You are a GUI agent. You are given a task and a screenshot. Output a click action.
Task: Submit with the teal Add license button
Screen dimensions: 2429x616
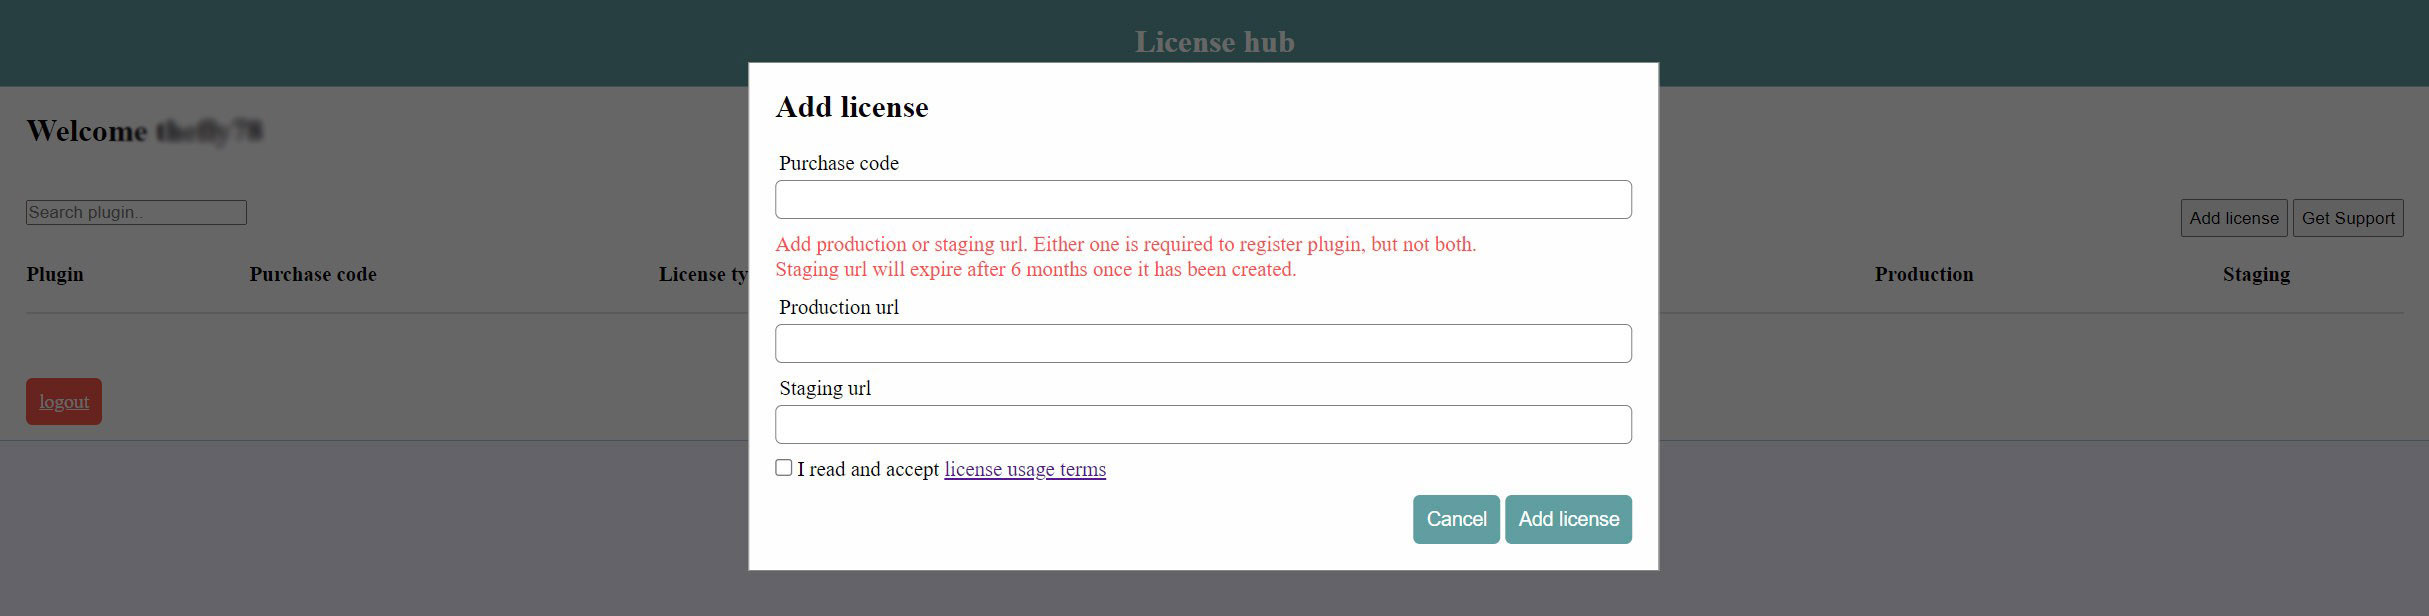point(1567,520)
